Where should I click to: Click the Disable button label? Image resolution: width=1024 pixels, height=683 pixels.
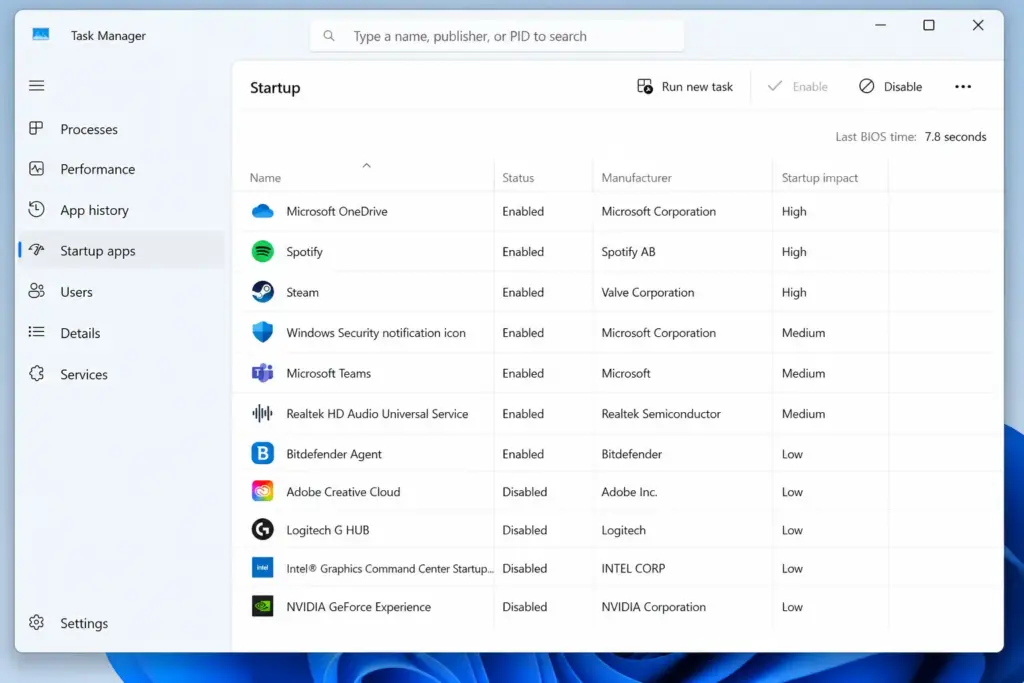point(903,87)
